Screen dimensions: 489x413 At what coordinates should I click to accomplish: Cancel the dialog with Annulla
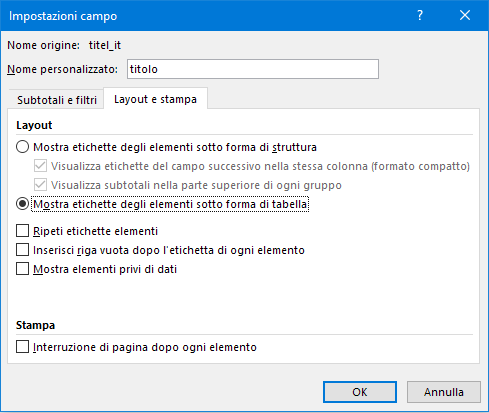(x=444, y=392)
